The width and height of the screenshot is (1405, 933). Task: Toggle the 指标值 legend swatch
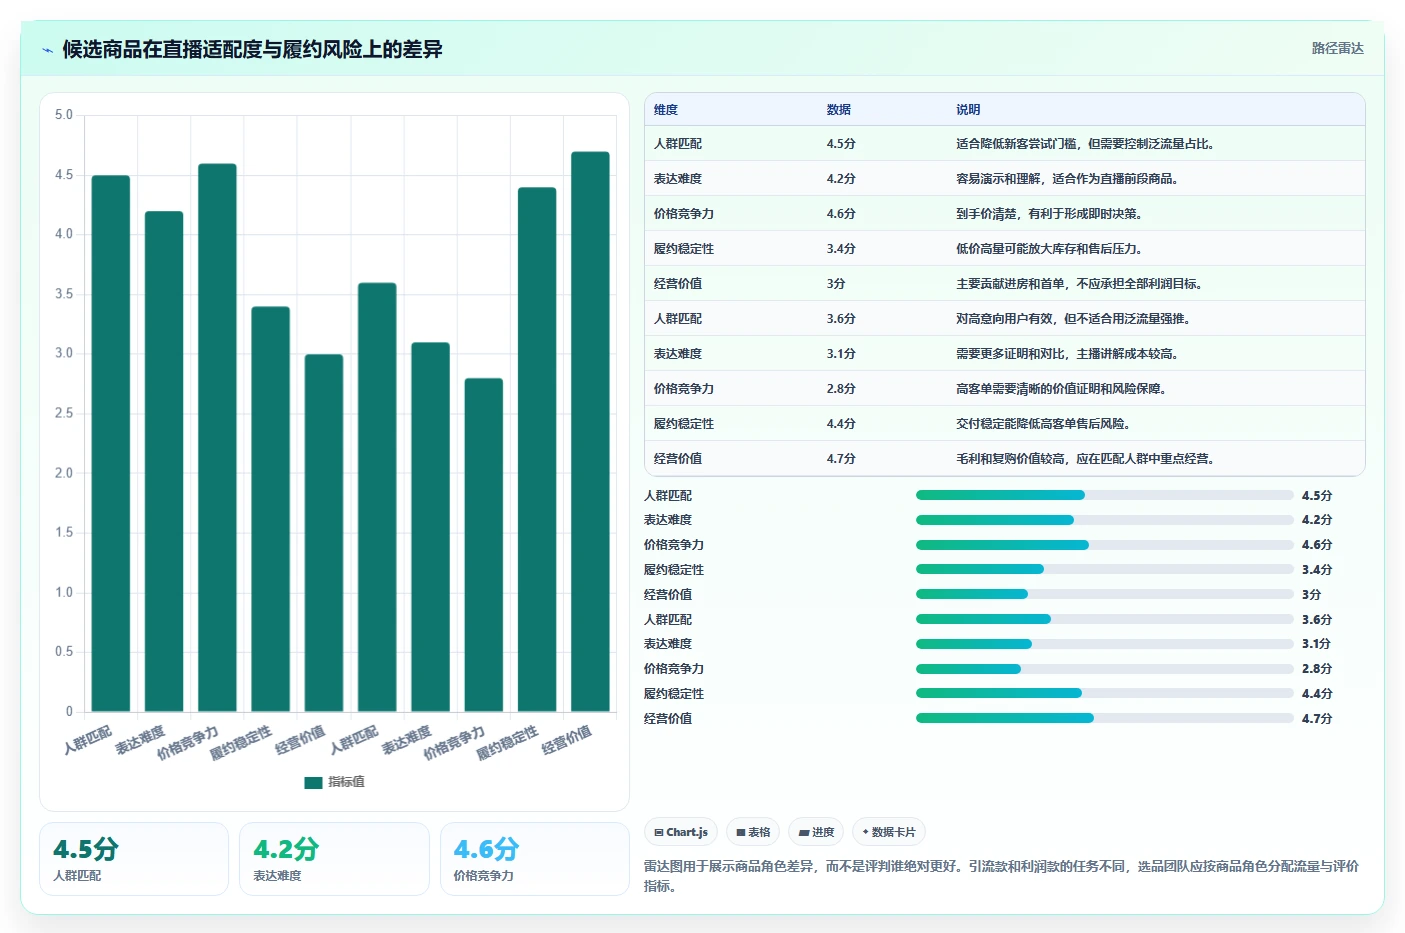pos(313,782)
